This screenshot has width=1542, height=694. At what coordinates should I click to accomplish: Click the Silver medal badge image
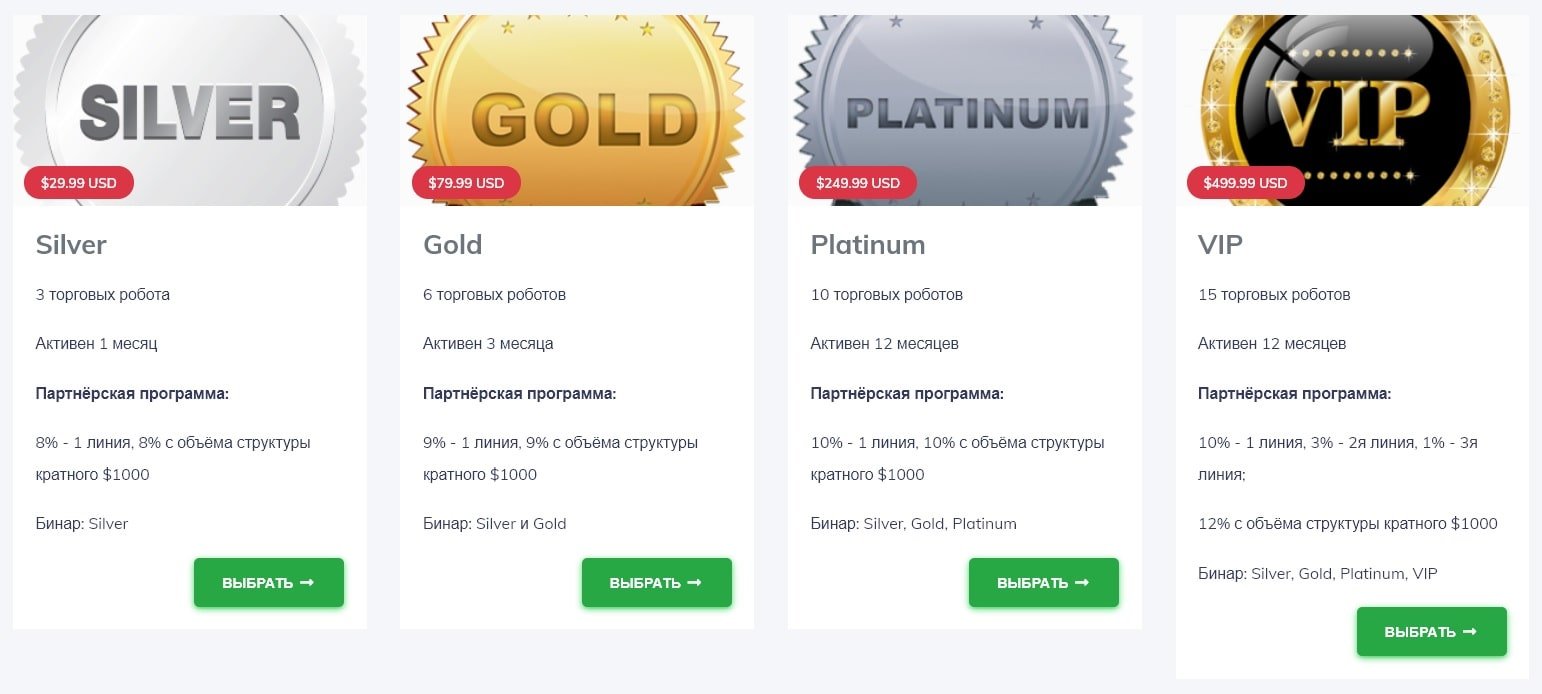click(190, 110)
